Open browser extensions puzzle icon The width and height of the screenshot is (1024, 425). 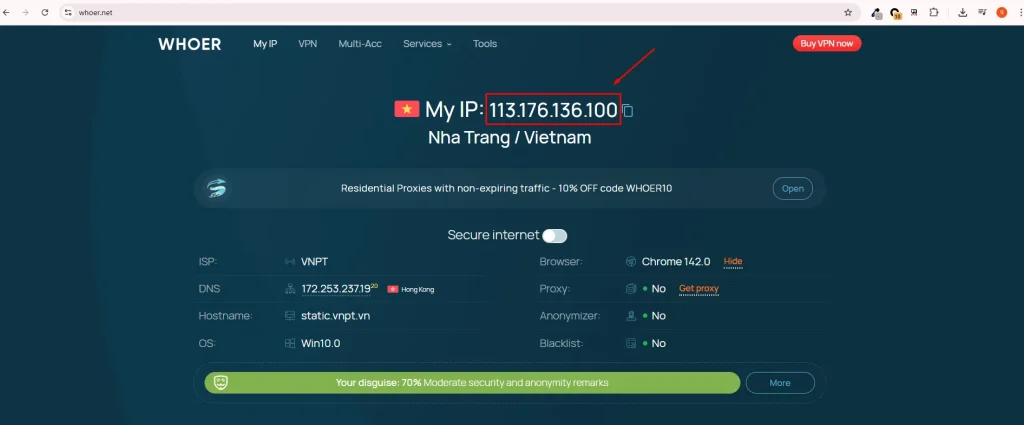click(934, 13)
